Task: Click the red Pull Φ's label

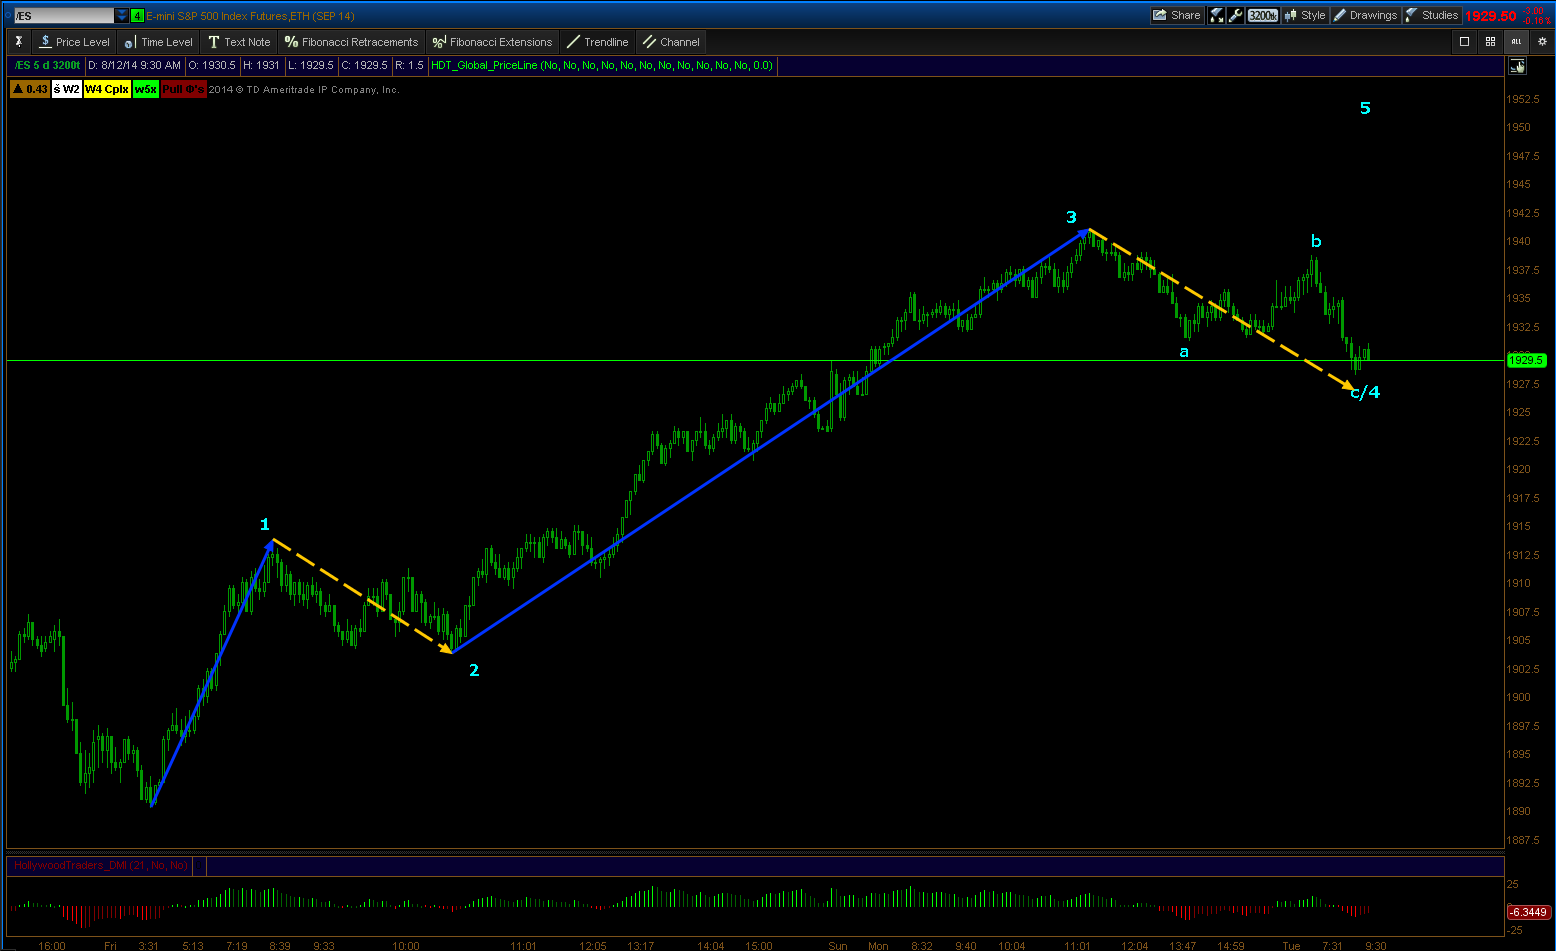Action: click(184, 89)
